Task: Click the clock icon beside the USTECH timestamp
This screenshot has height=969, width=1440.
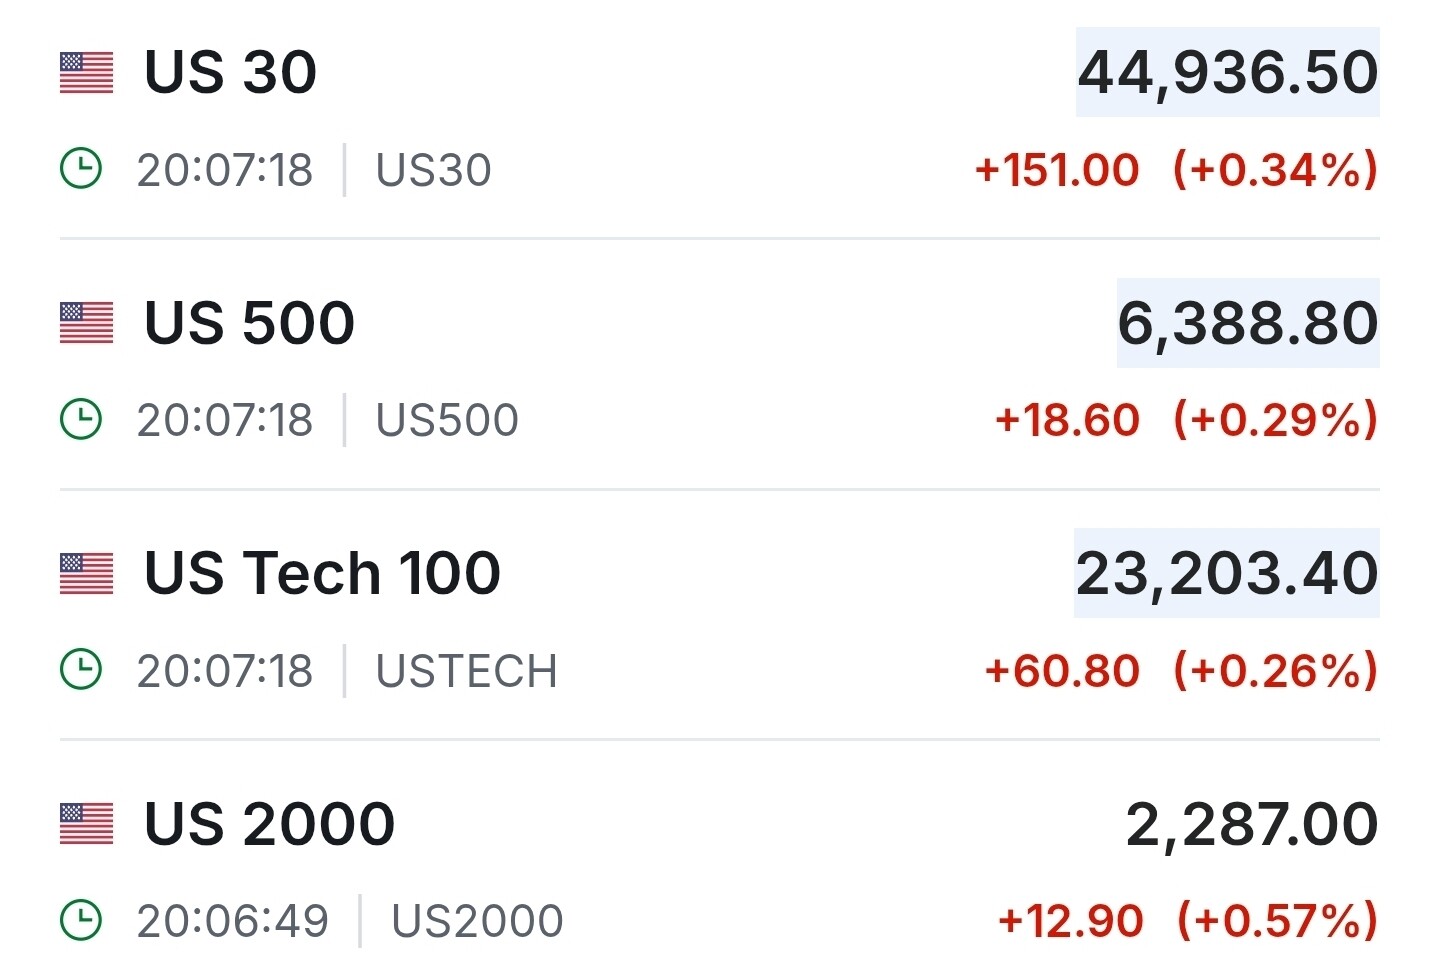Action: tap(81, 670)
